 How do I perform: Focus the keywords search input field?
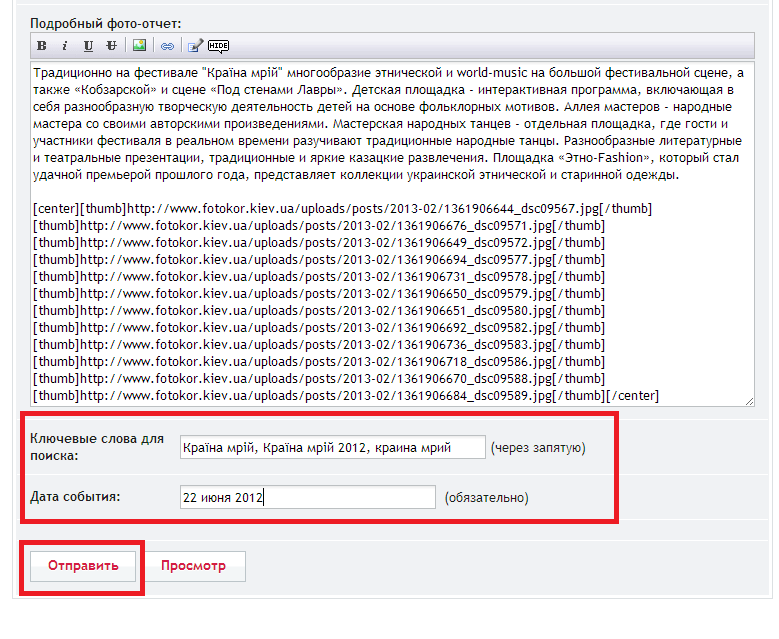(x=331, y=447)
